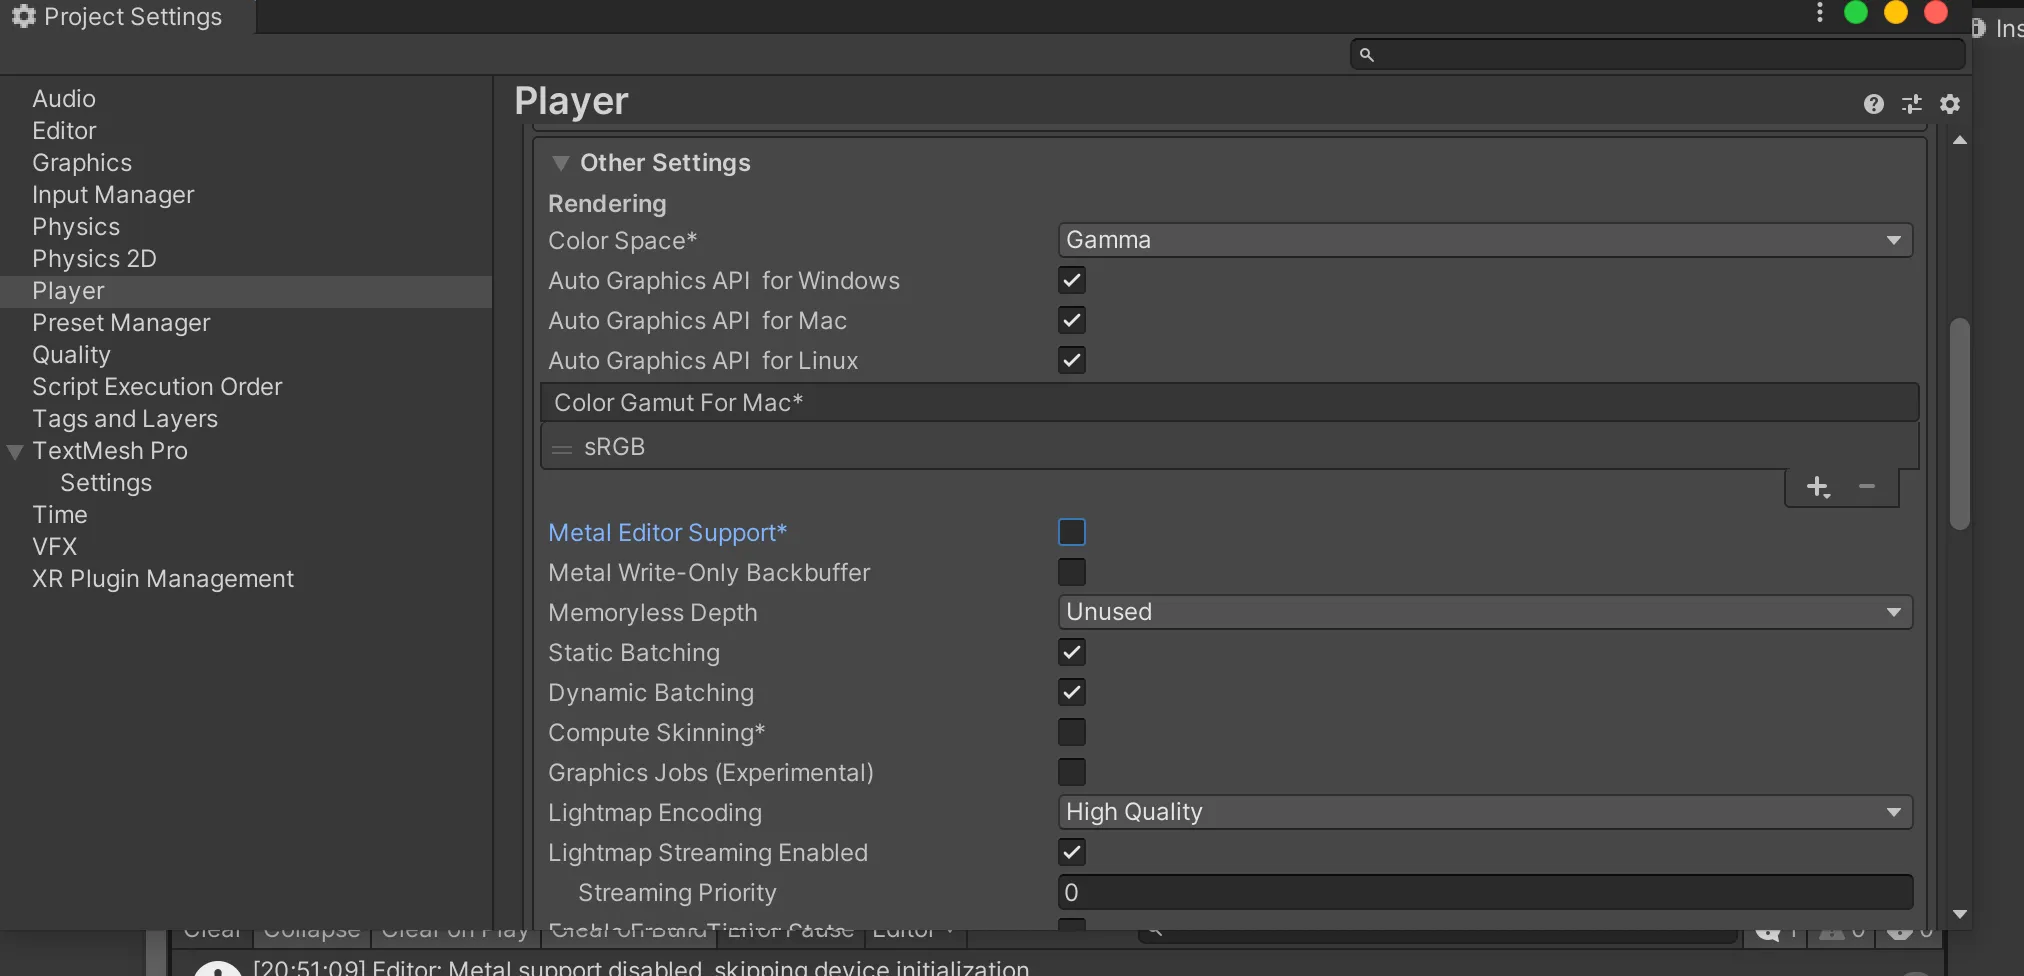Select Graphics in the settings list
The width and height of the screenshot is (2024, 976).
pos(82,163)
